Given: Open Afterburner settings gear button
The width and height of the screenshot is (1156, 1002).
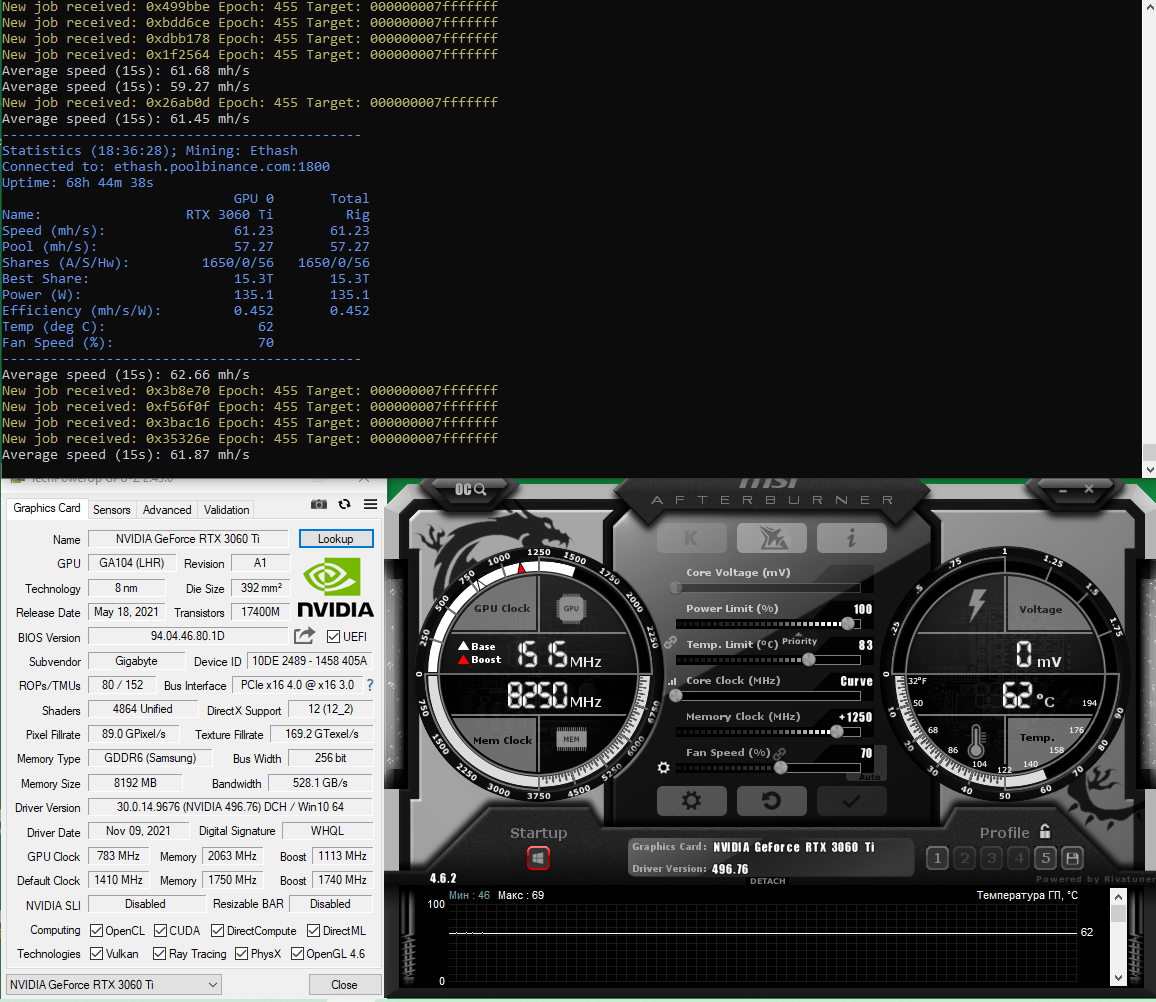Looking at the screenshot, I should tap(691, 801).
